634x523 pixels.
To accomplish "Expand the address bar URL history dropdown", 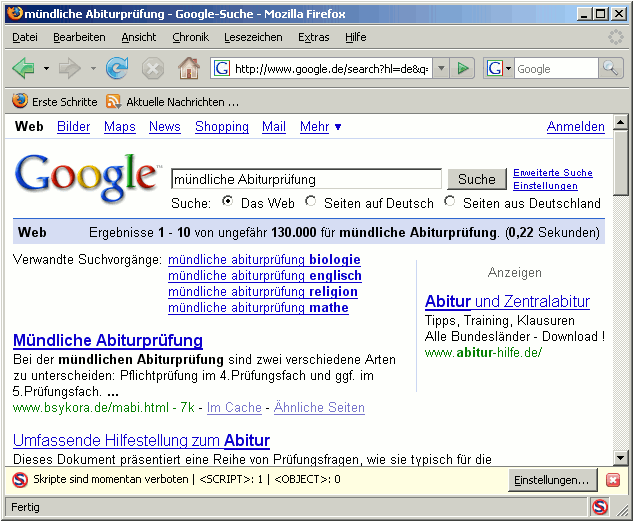I will [442, 68].
